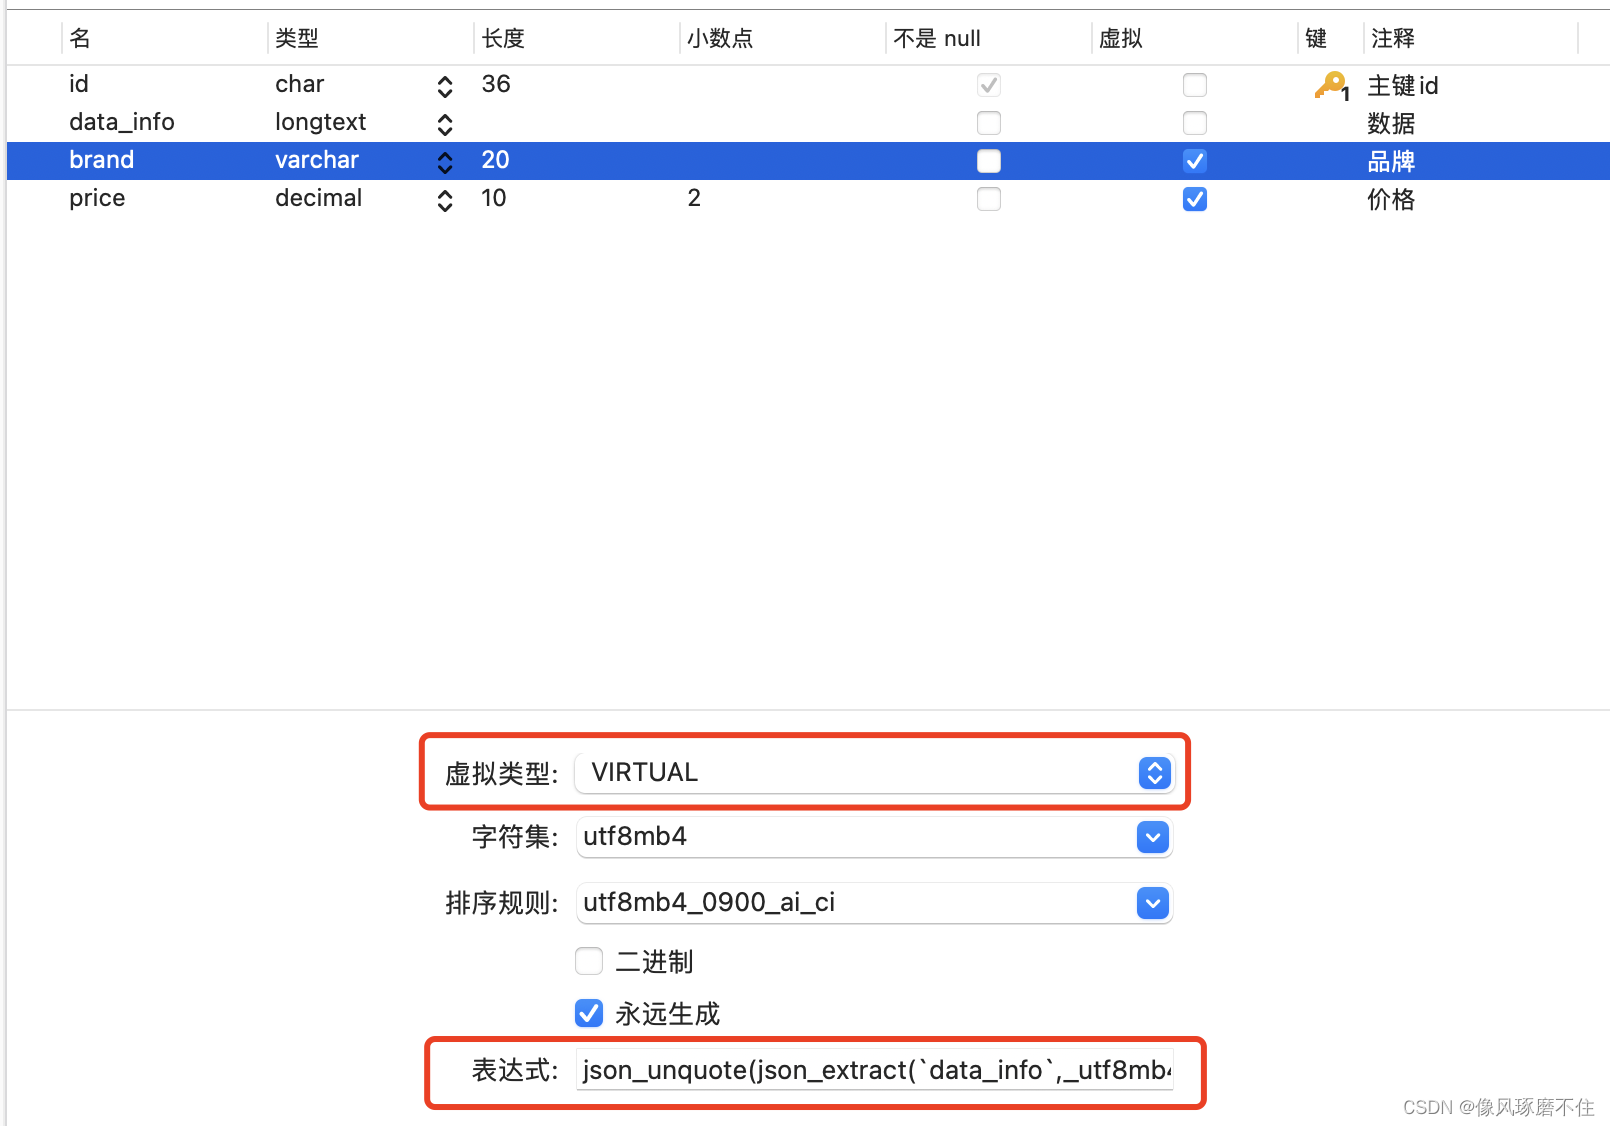Uncheck the 永远生成 checkbox
The width and height of the screenshot is (1610, 1126).
click(589, 1013)
